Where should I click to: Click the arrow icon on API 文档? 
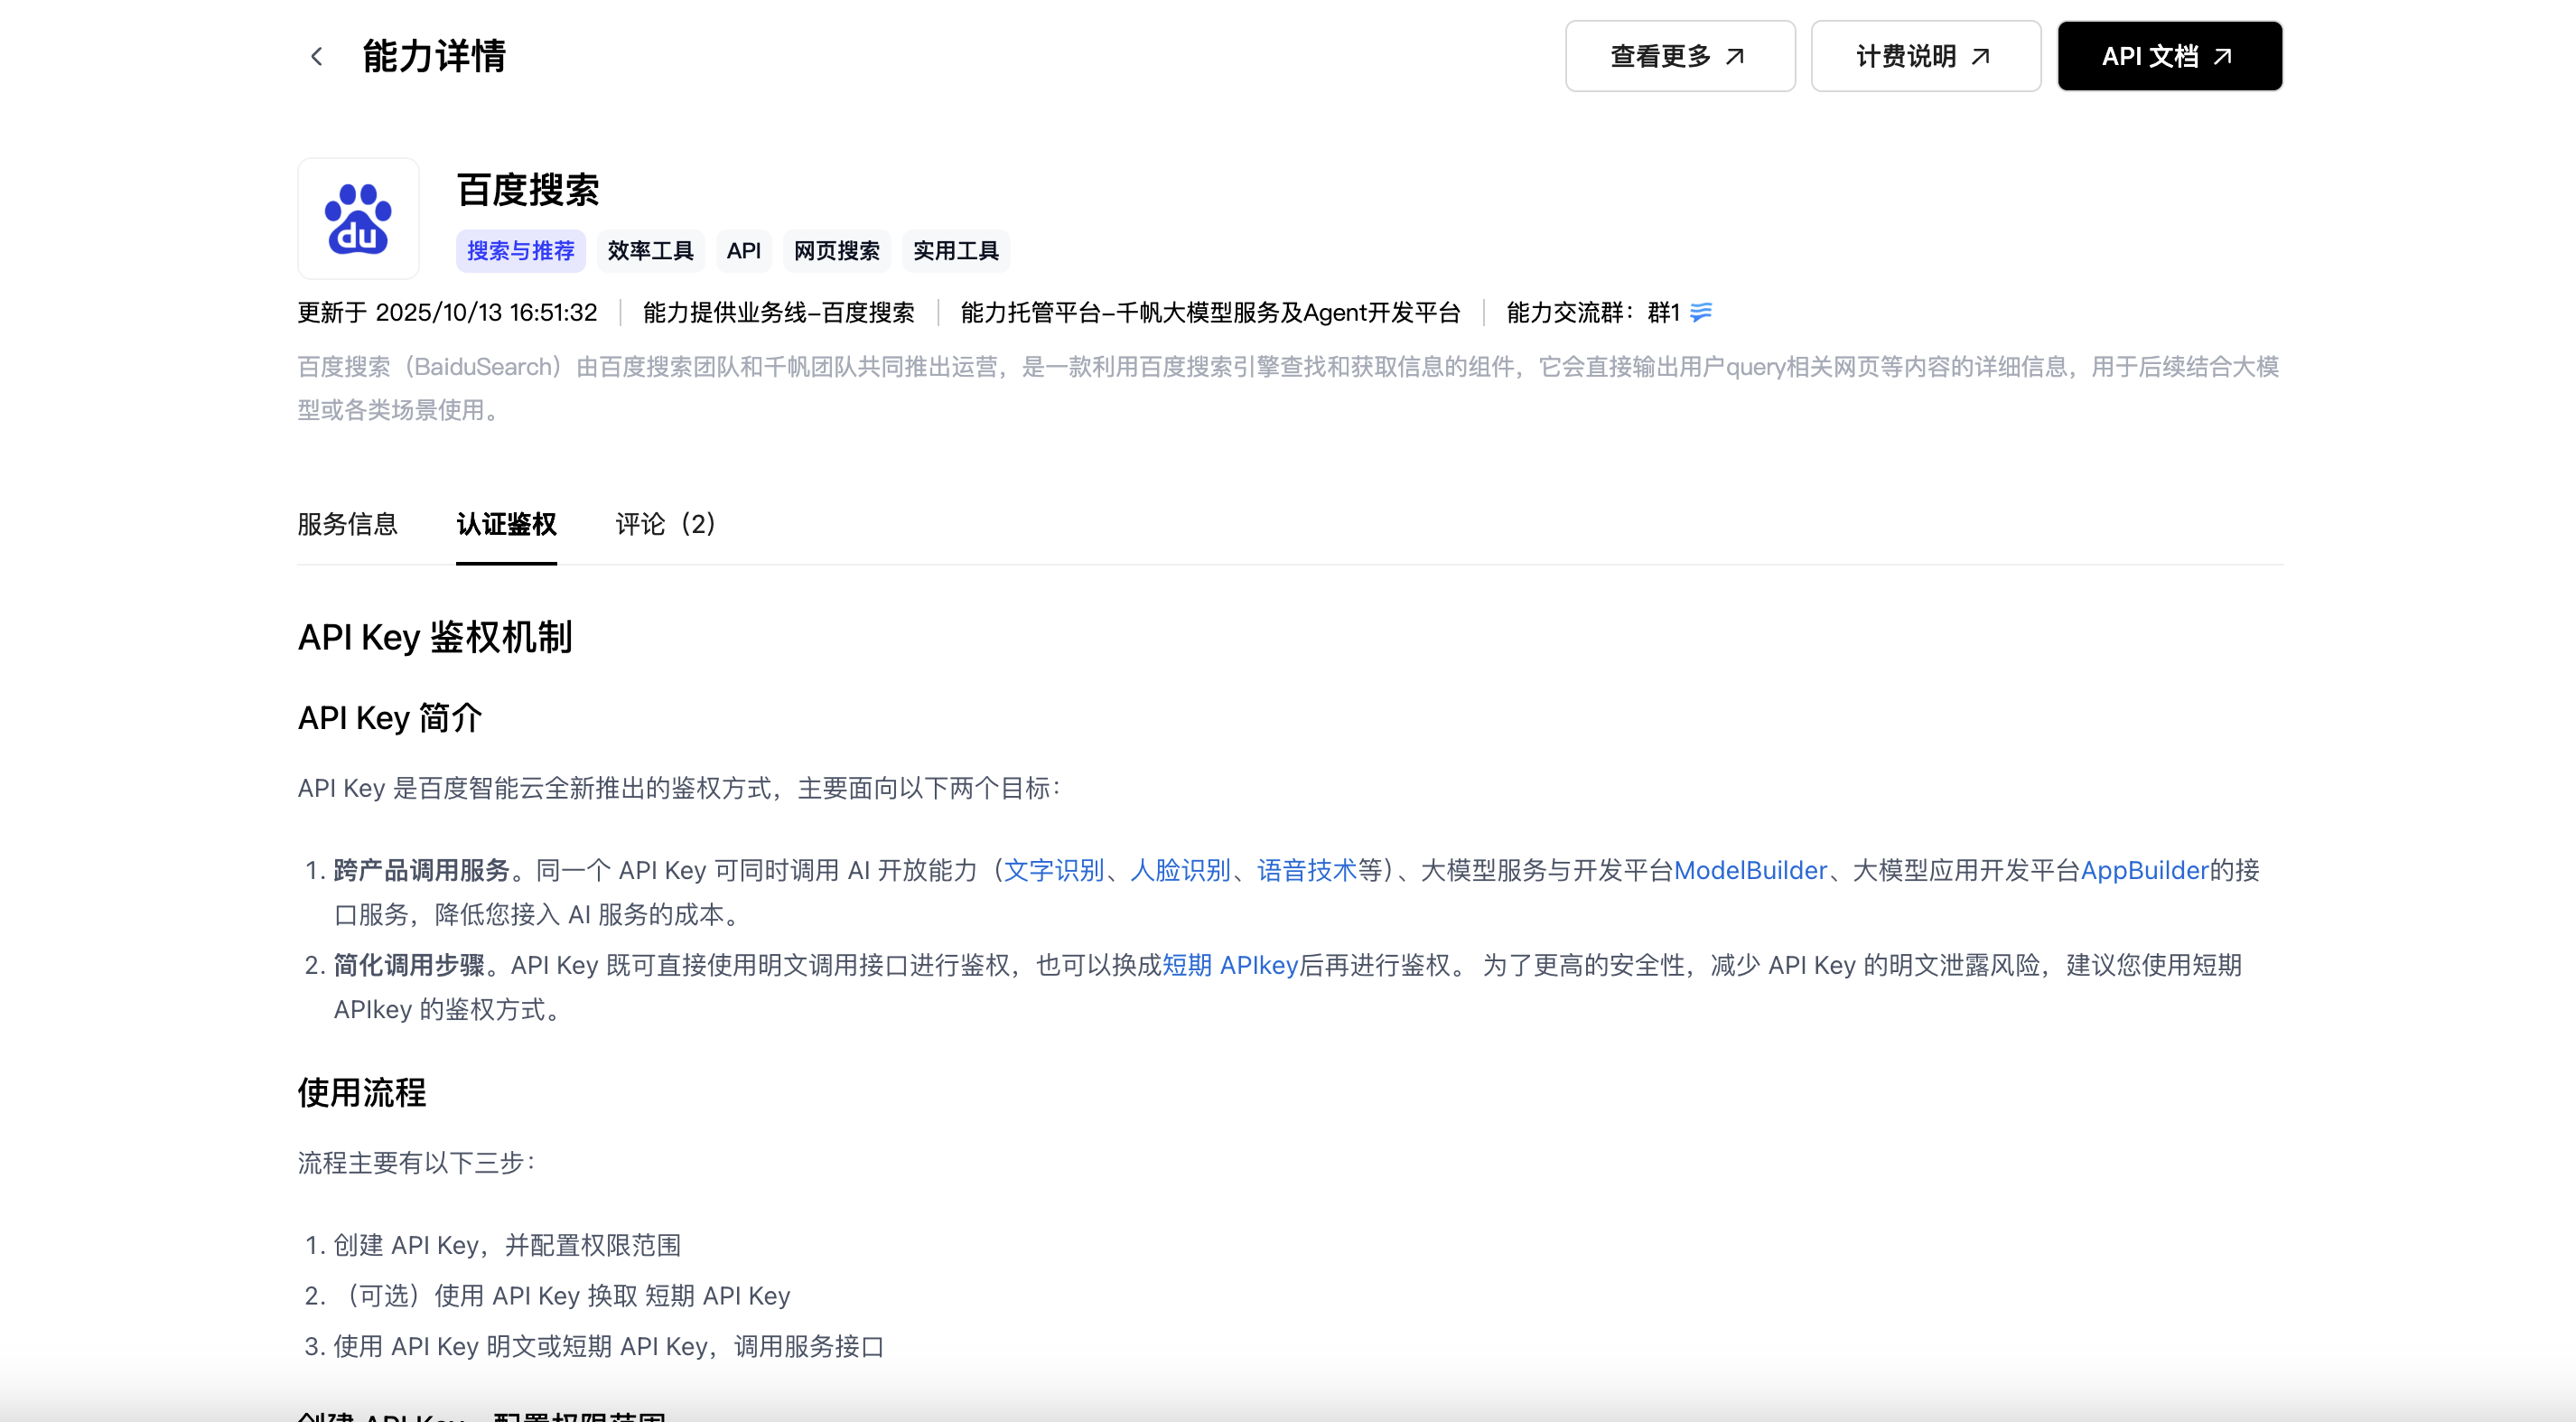pos(2223,56)
